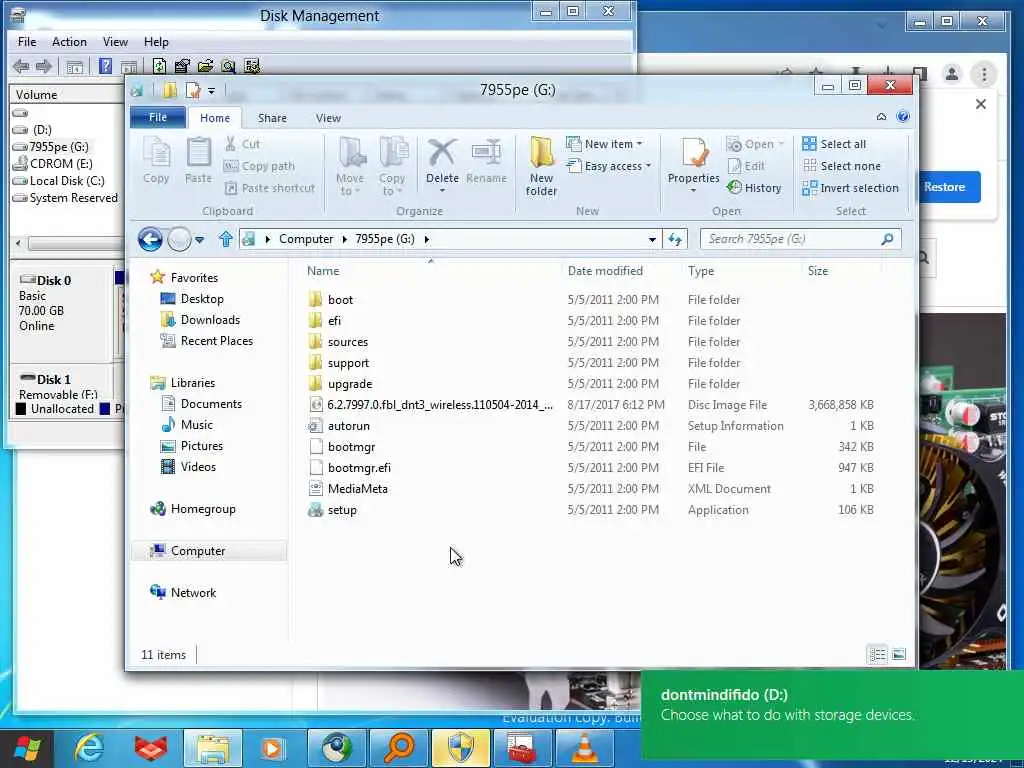Click the Paste icon in the ribbon
This screenshot has height=768, width=1024.
click(x=198, y=161)
